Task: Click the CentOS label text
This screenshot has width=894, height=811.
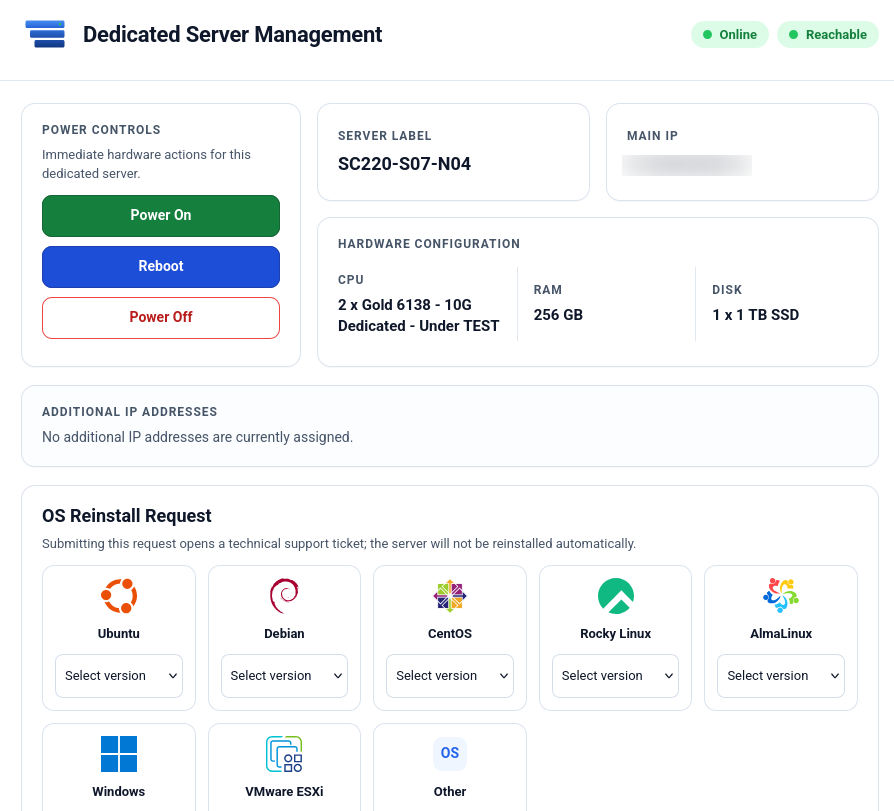Action: pos(450,634)
